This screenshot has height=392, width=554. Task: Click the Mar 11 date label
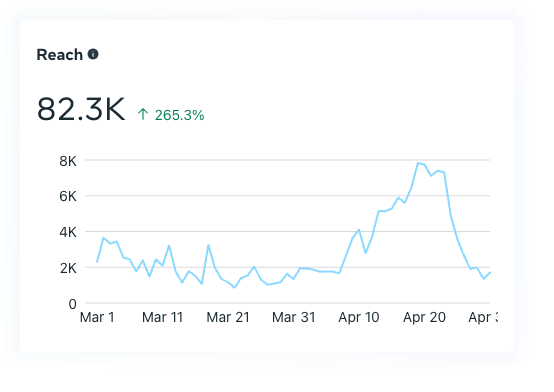[163, 317]
